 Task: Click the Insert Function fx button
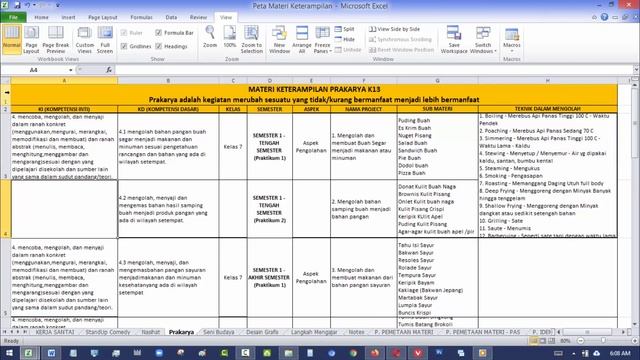(109, 70)
